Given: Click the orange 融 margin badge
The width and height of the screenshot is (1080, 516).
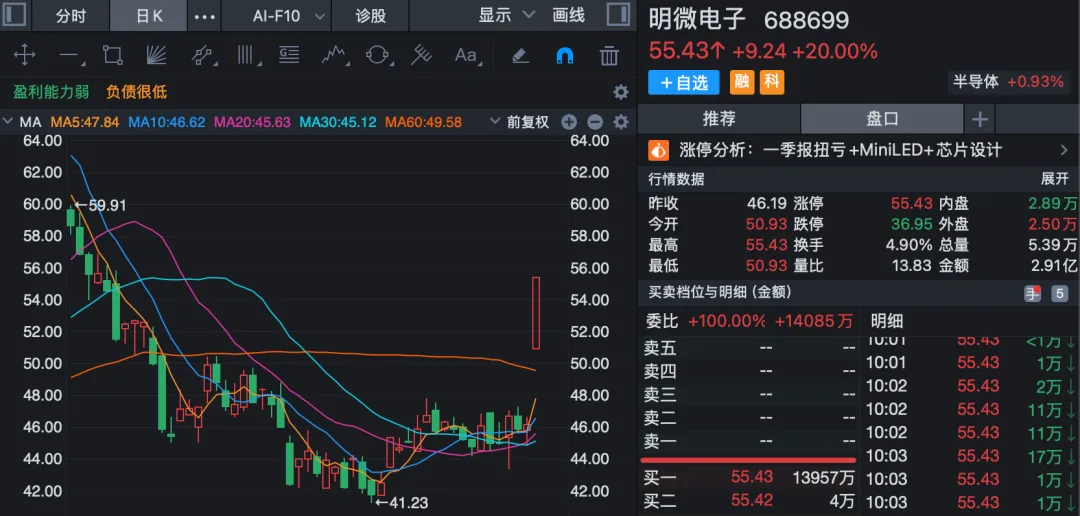Looking at the screenshot, I should click(x=742, y=83).
